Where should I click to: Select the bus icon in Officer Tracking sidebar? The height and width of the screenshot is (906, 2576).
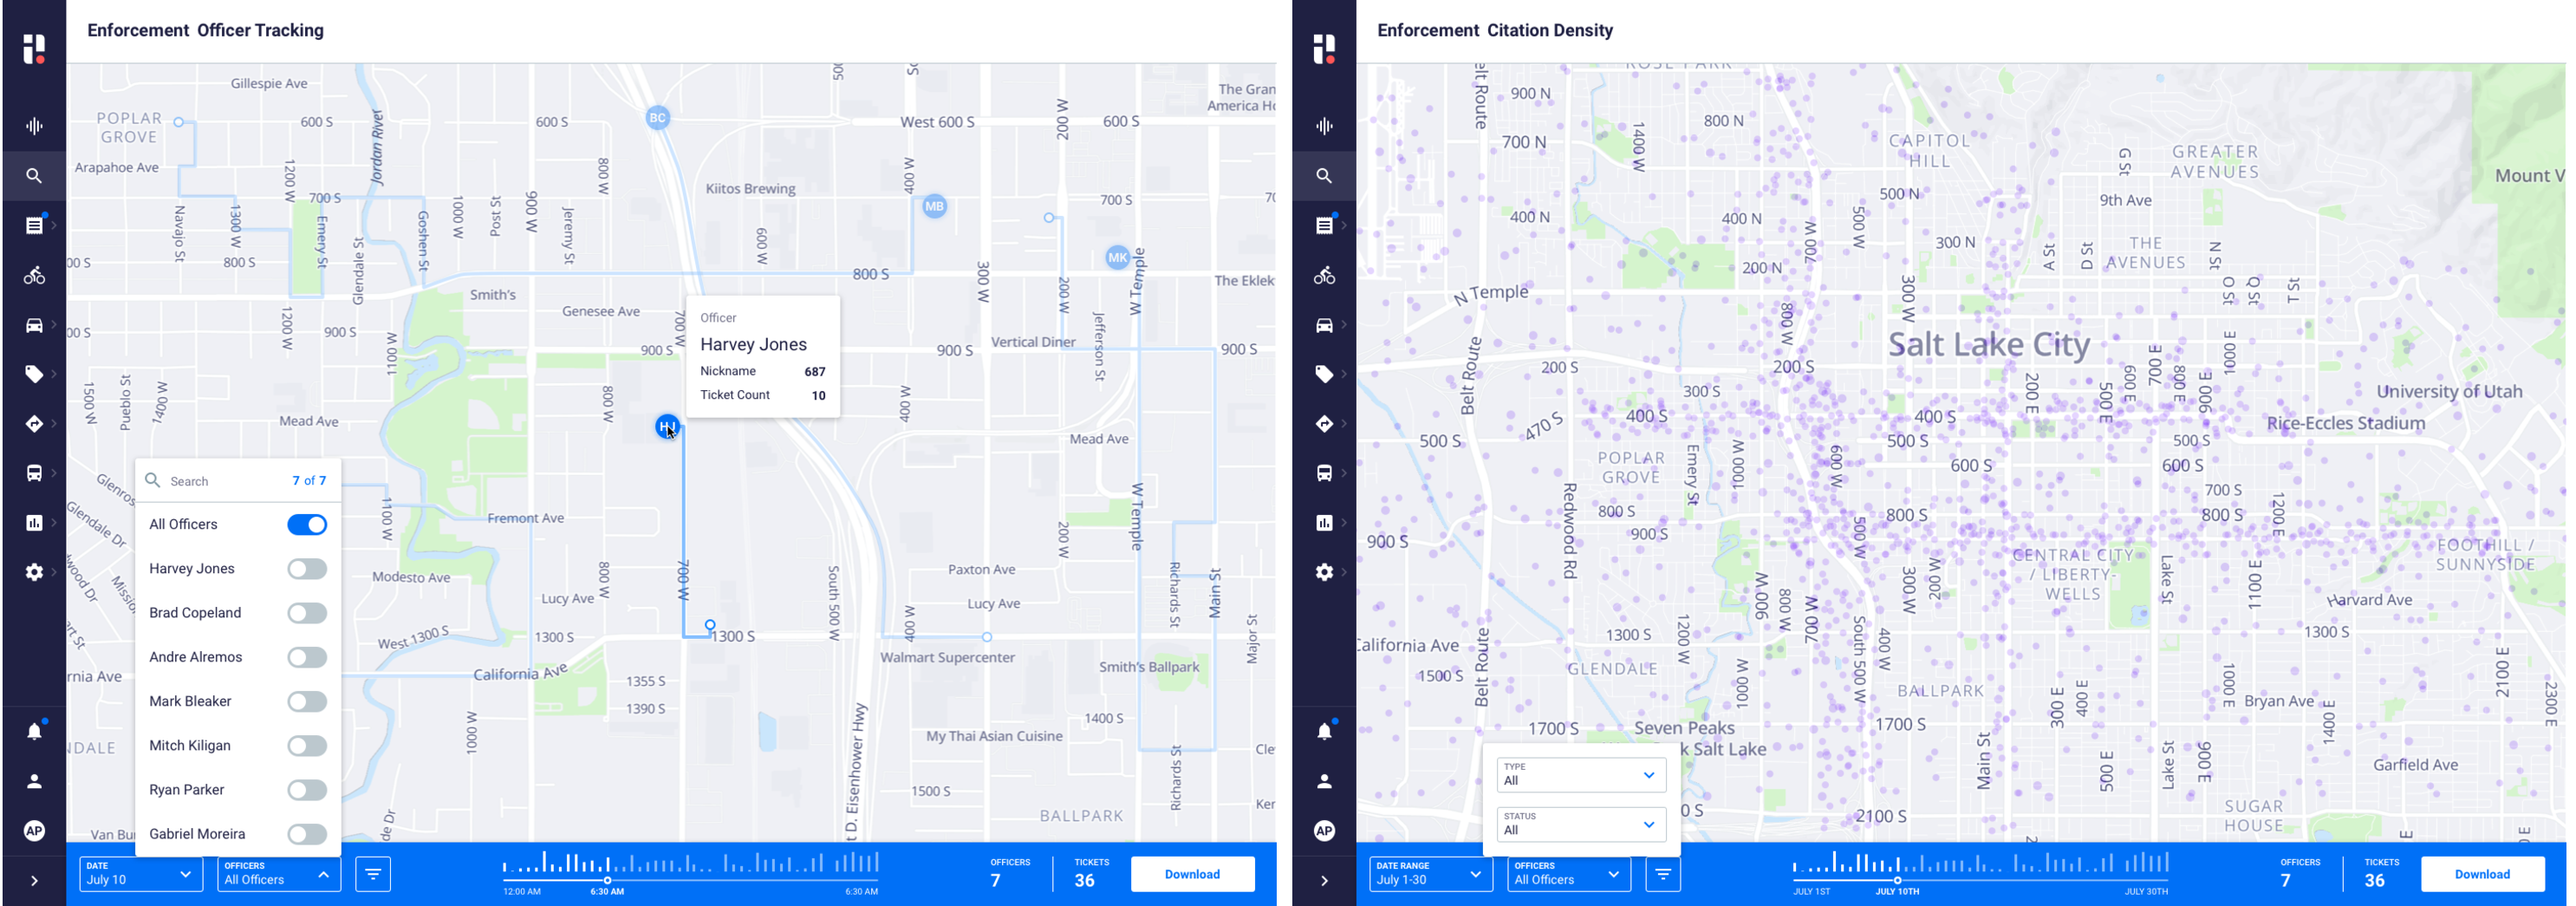tap(34, 473)
